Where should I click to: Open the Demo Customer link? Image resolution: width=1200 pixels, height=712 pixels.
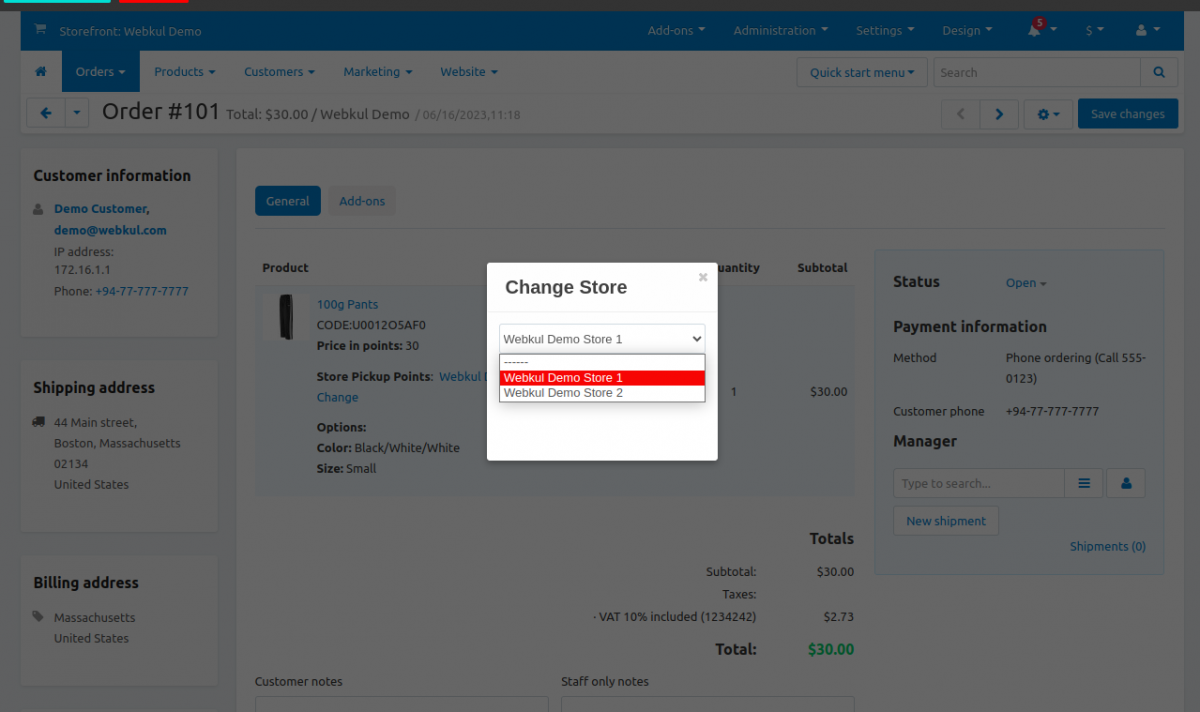coord(102,209)
